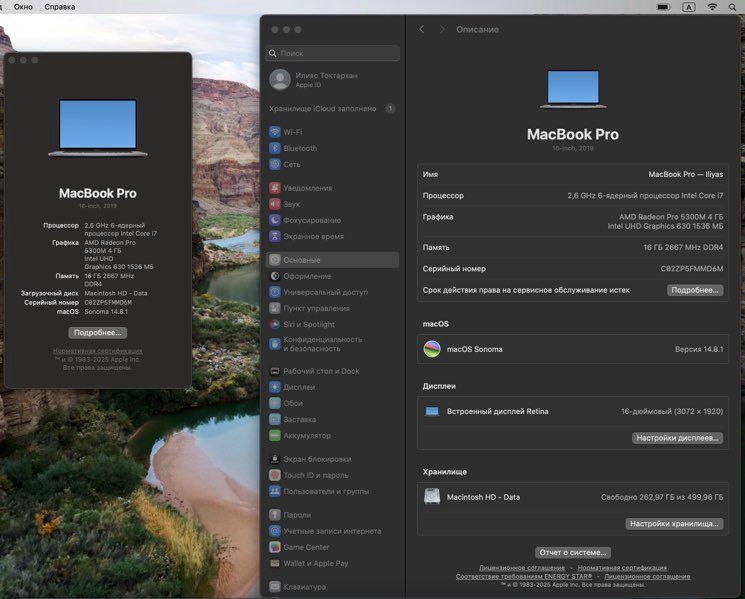
Task: Click Настройки хранилища button
Action: [x=674, y=523]
